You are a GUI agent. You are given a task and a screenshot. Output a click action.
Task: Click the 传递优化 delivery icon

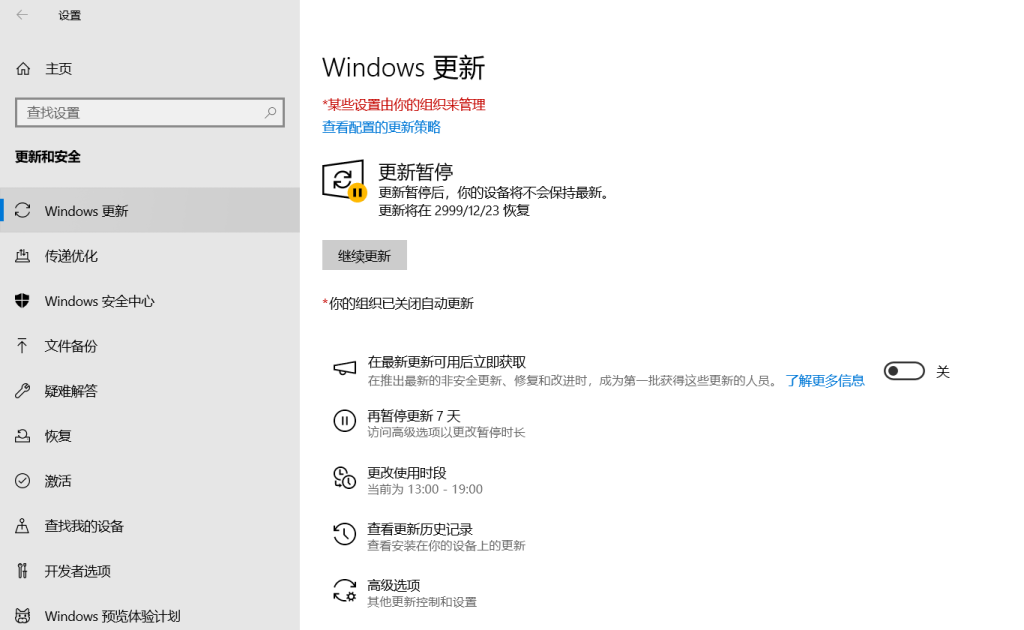click(23, 255)
